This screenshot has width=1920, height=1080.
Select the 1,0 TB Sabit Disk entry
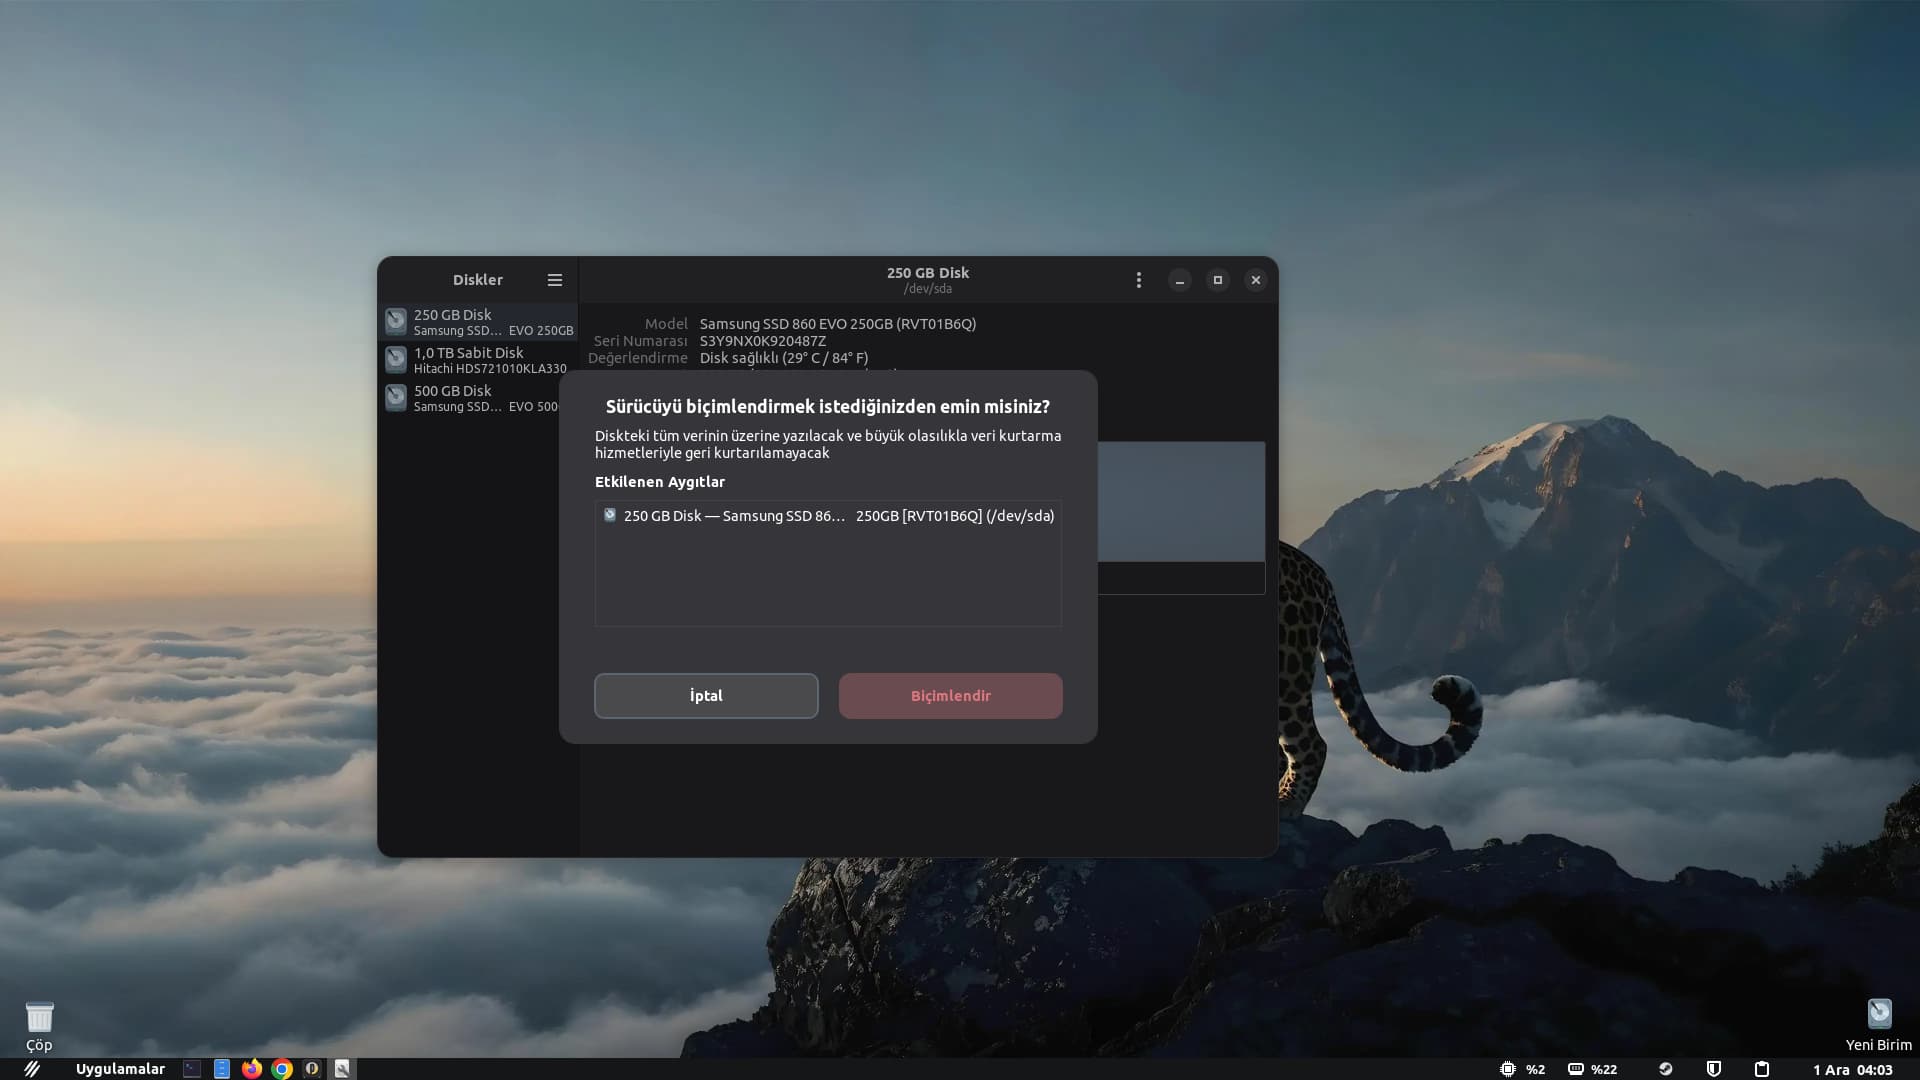pyautogui.click(x=480, y=360)
